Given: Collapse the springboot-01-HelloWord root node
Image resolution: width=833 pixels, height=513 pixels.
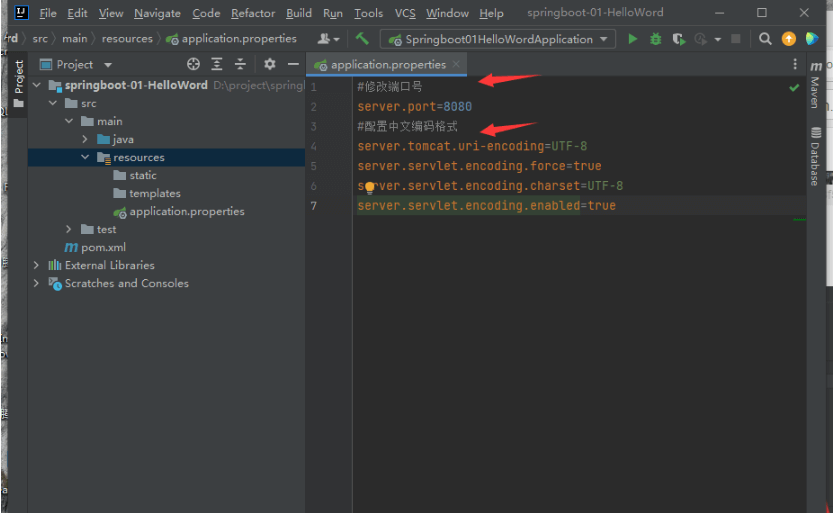Looking at the screenshot, I should point(37,85).
